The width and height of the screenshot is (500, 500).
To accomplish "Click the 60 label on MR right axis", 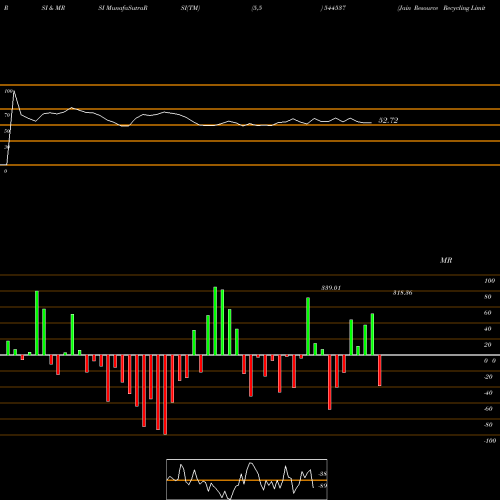I will click(x=488, y=313).
